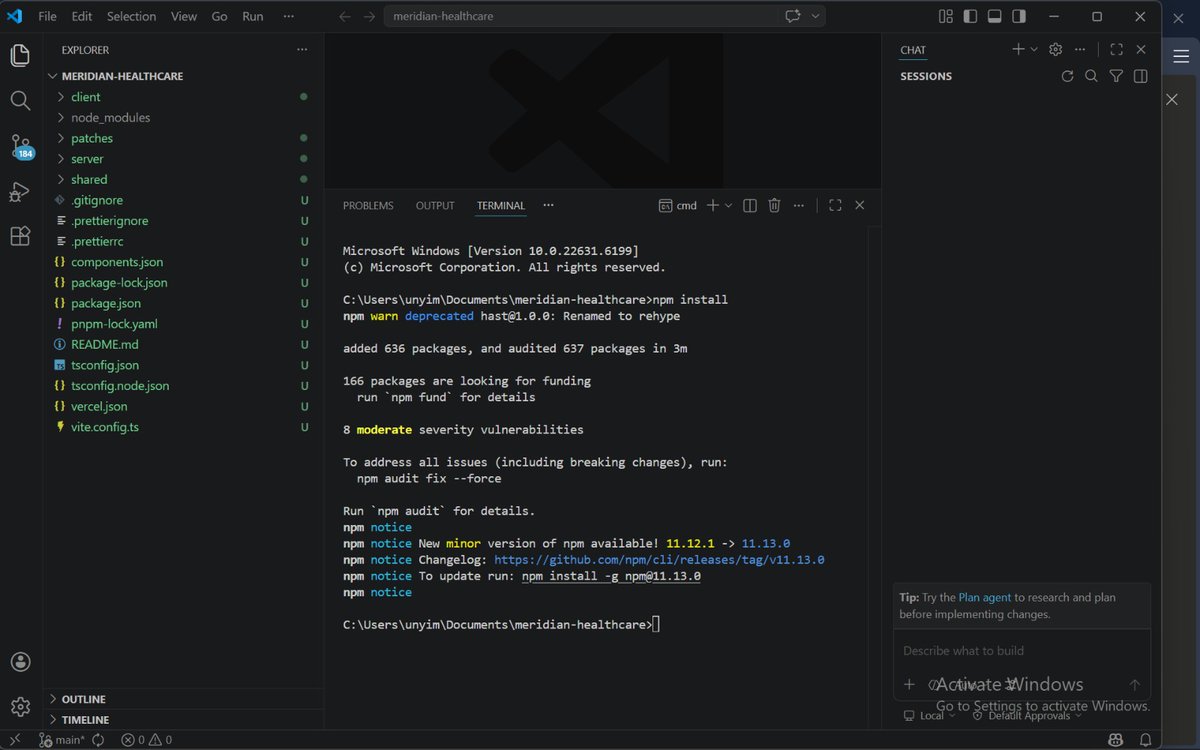Open chat settings gear icon
The height and width of the screenshot is (750, 1200).
[1055, 49]
